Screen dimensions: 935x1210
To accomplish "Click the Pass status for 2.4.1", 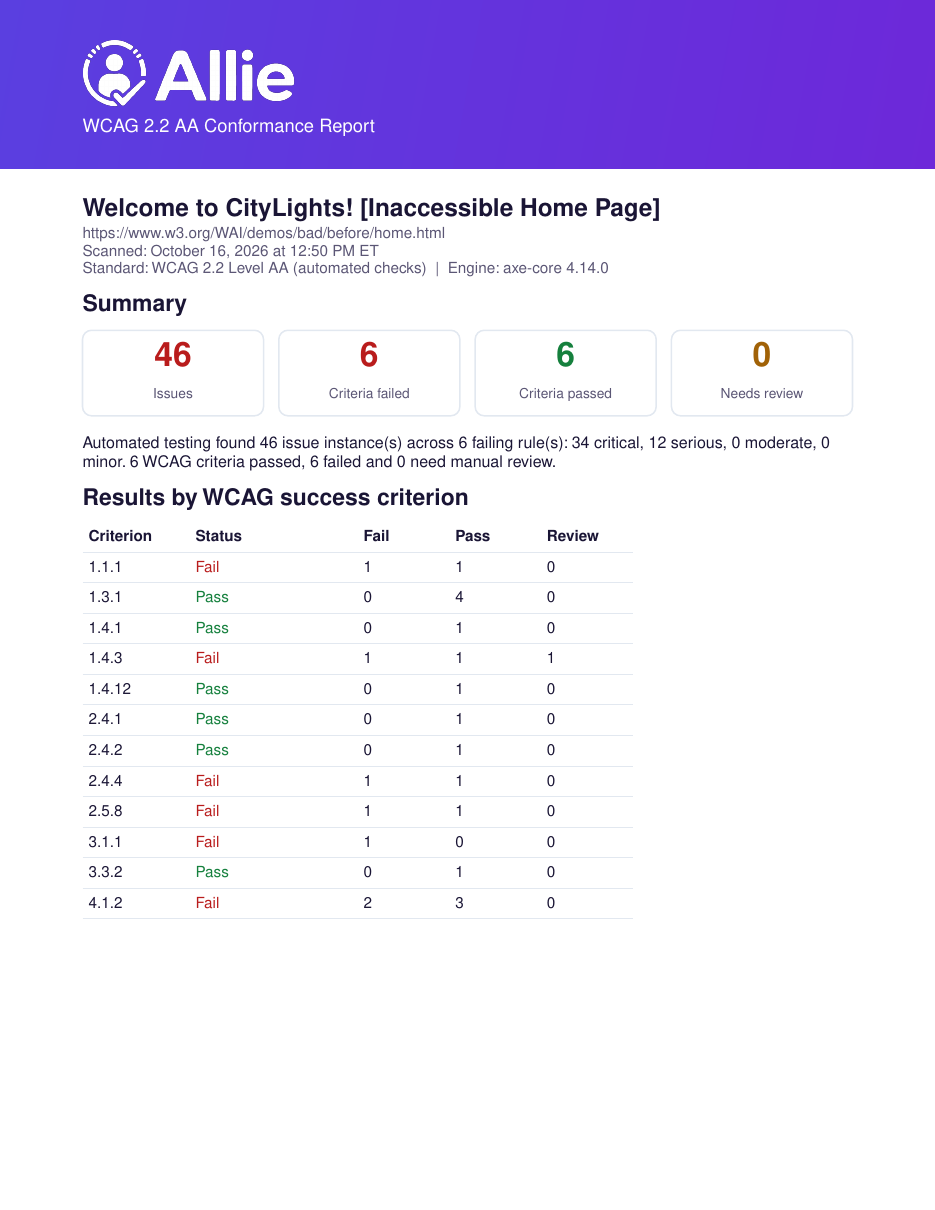I will point(212,719).
